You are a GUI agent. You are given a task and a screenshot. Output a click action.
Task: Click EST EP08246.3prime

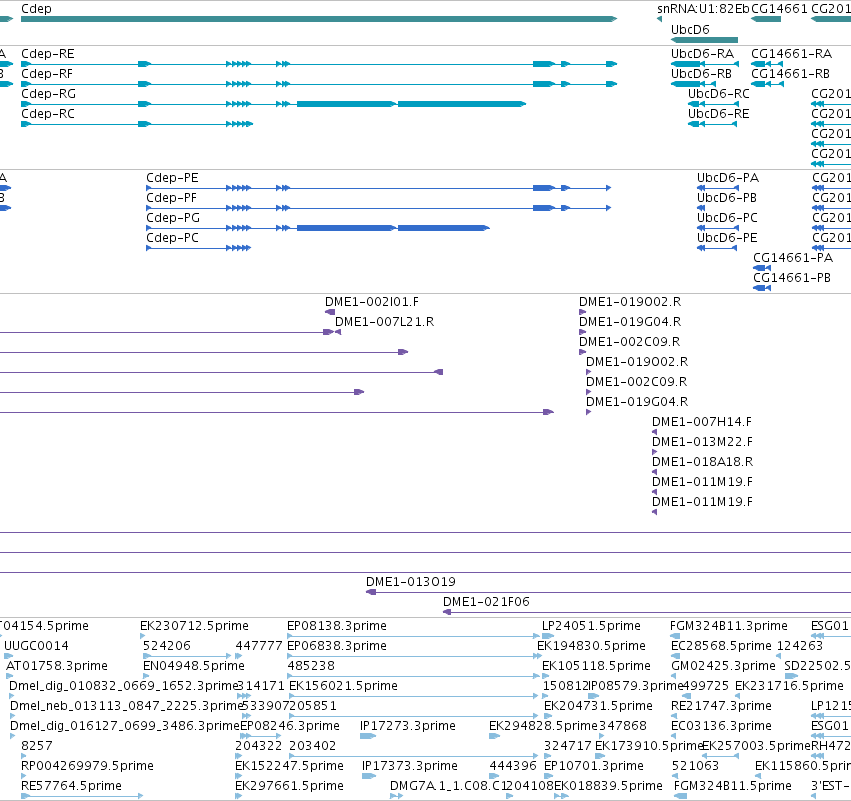pyautogui.click(x=290, y=726)
